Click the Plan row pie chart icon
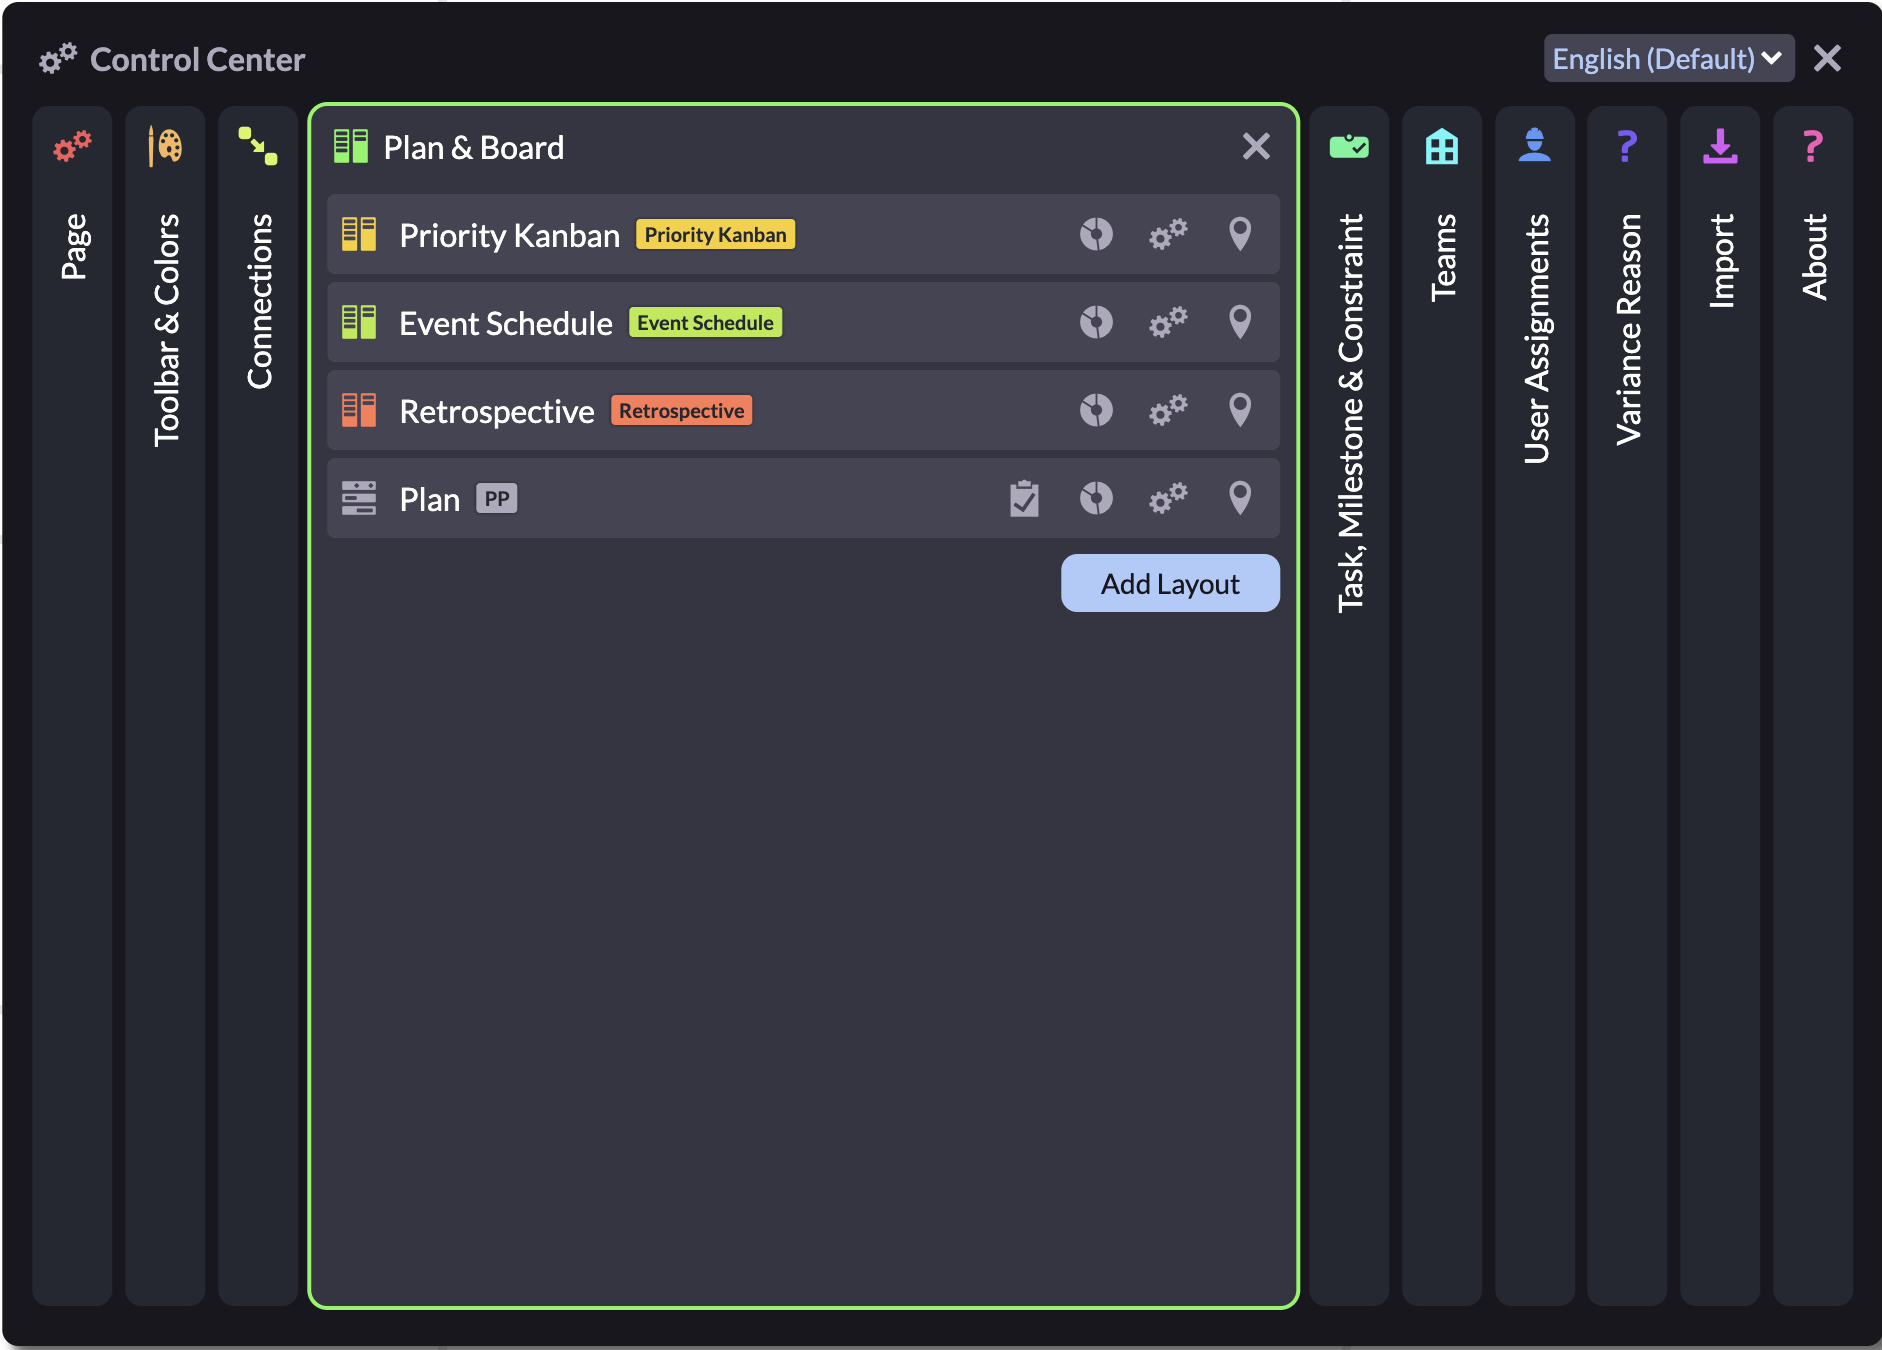The width and height of the screenshot is (1882, 1350). pos(1096,499)
